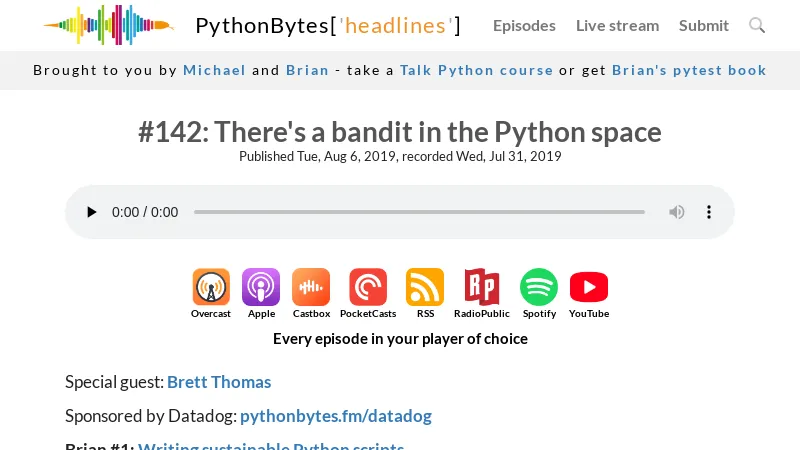Screen dimensions: 800x450
Task: Open the RadioPublic icon
Action: (x=482, y=288)
